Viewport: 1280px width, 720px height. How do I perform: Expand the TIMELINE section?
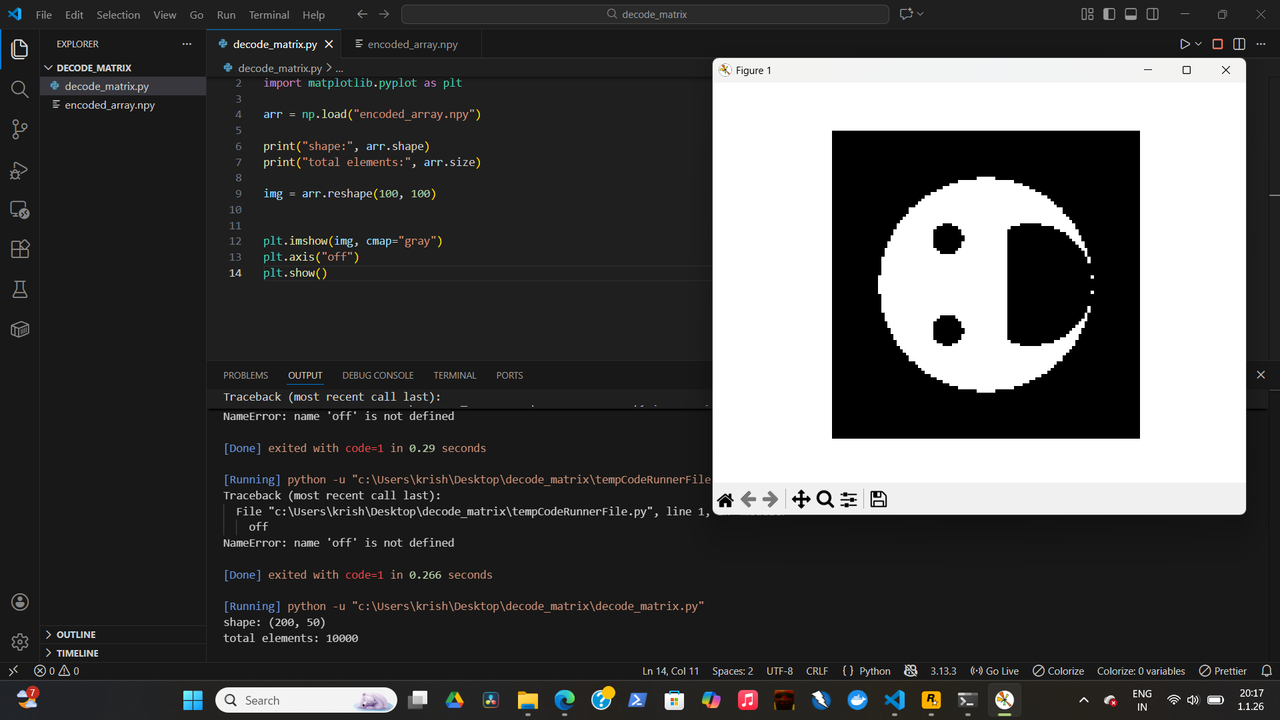coord(77,653)
